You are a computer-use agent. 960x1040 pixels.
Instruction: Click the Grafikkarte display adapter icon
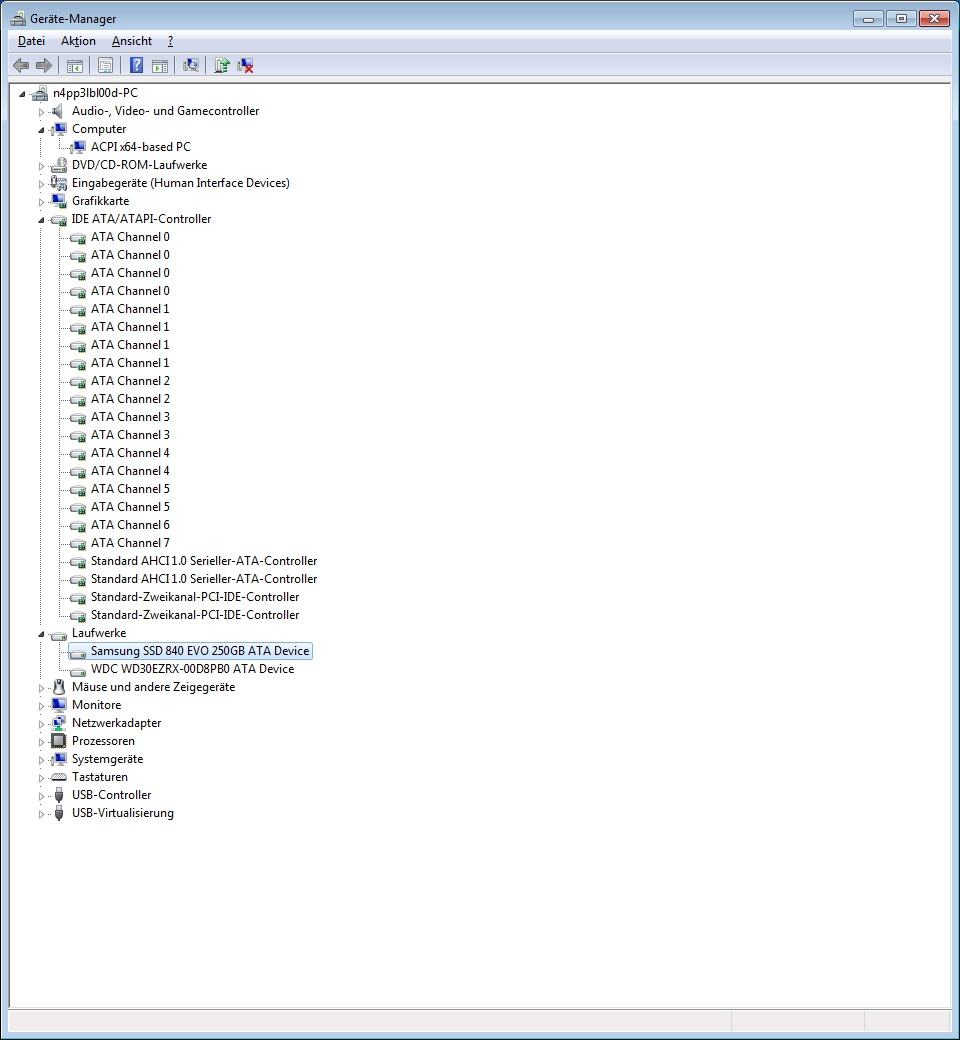[x=58, y=200]
